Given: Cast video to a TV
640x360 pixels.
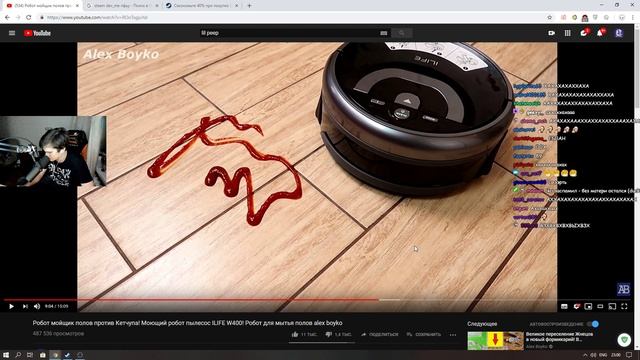Looking at the screenshot, I should tap(612, 306).
